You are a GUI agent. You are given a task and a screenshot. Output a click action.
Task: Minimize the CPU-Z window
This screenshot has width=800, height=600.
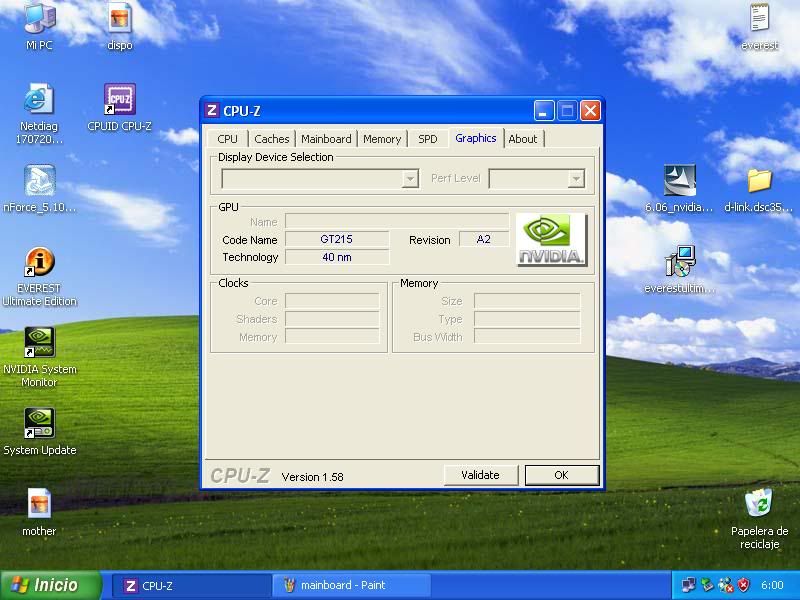(544, 110)
